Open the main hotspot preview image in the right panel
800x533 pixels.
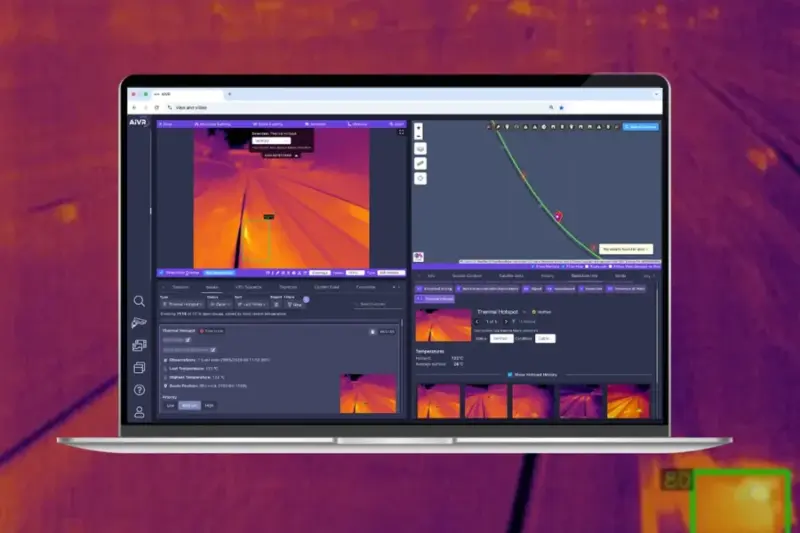(x=443, y=325)
